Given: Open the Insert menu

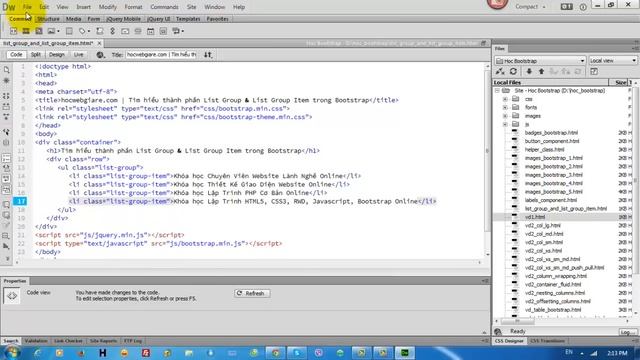Looking at the screenshot, I should tap(83, 7).
